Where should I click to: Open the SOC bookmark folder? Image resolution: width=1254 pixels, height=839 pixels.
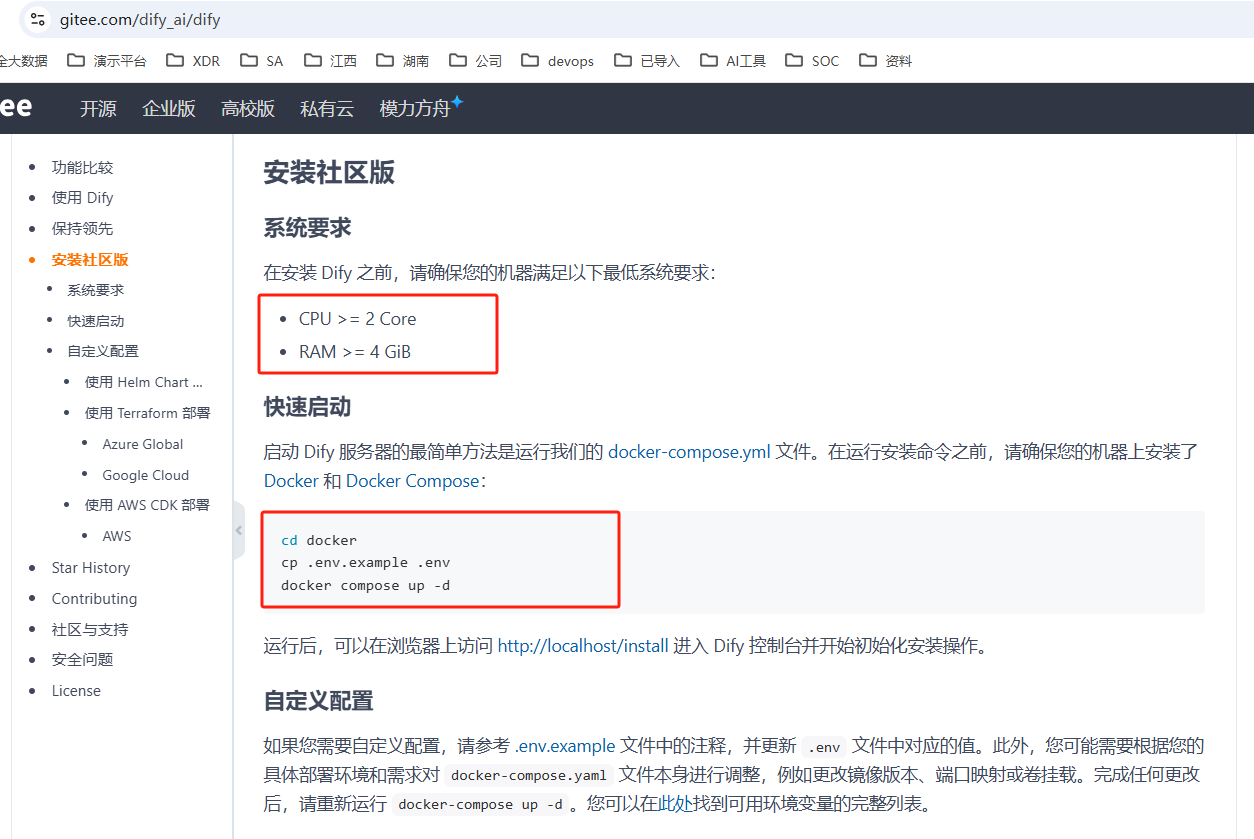click(x=812, y=61)
